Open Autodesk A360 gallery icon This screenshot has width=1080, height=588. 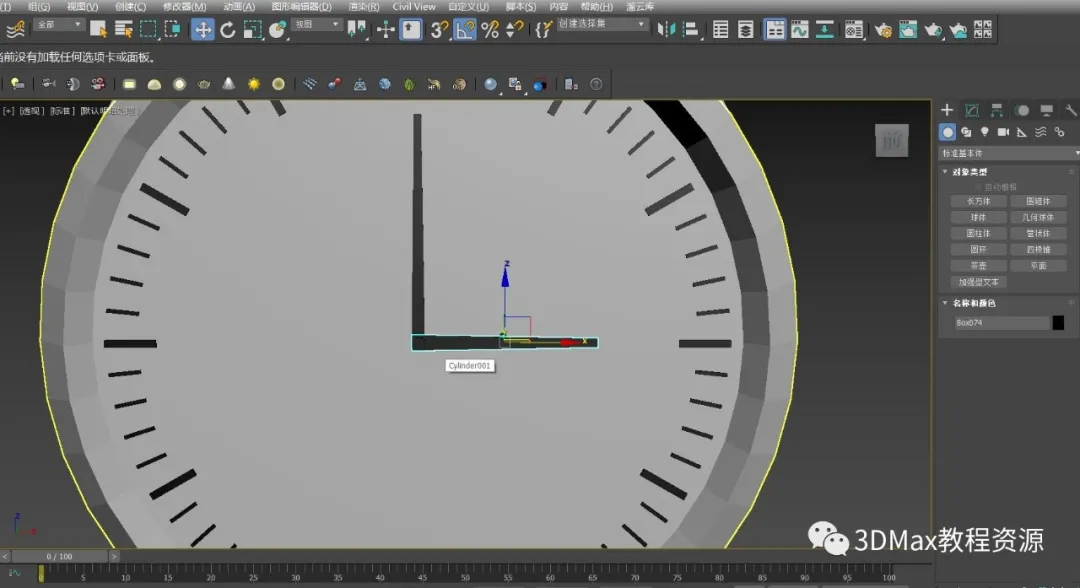(x=983, y=30)
